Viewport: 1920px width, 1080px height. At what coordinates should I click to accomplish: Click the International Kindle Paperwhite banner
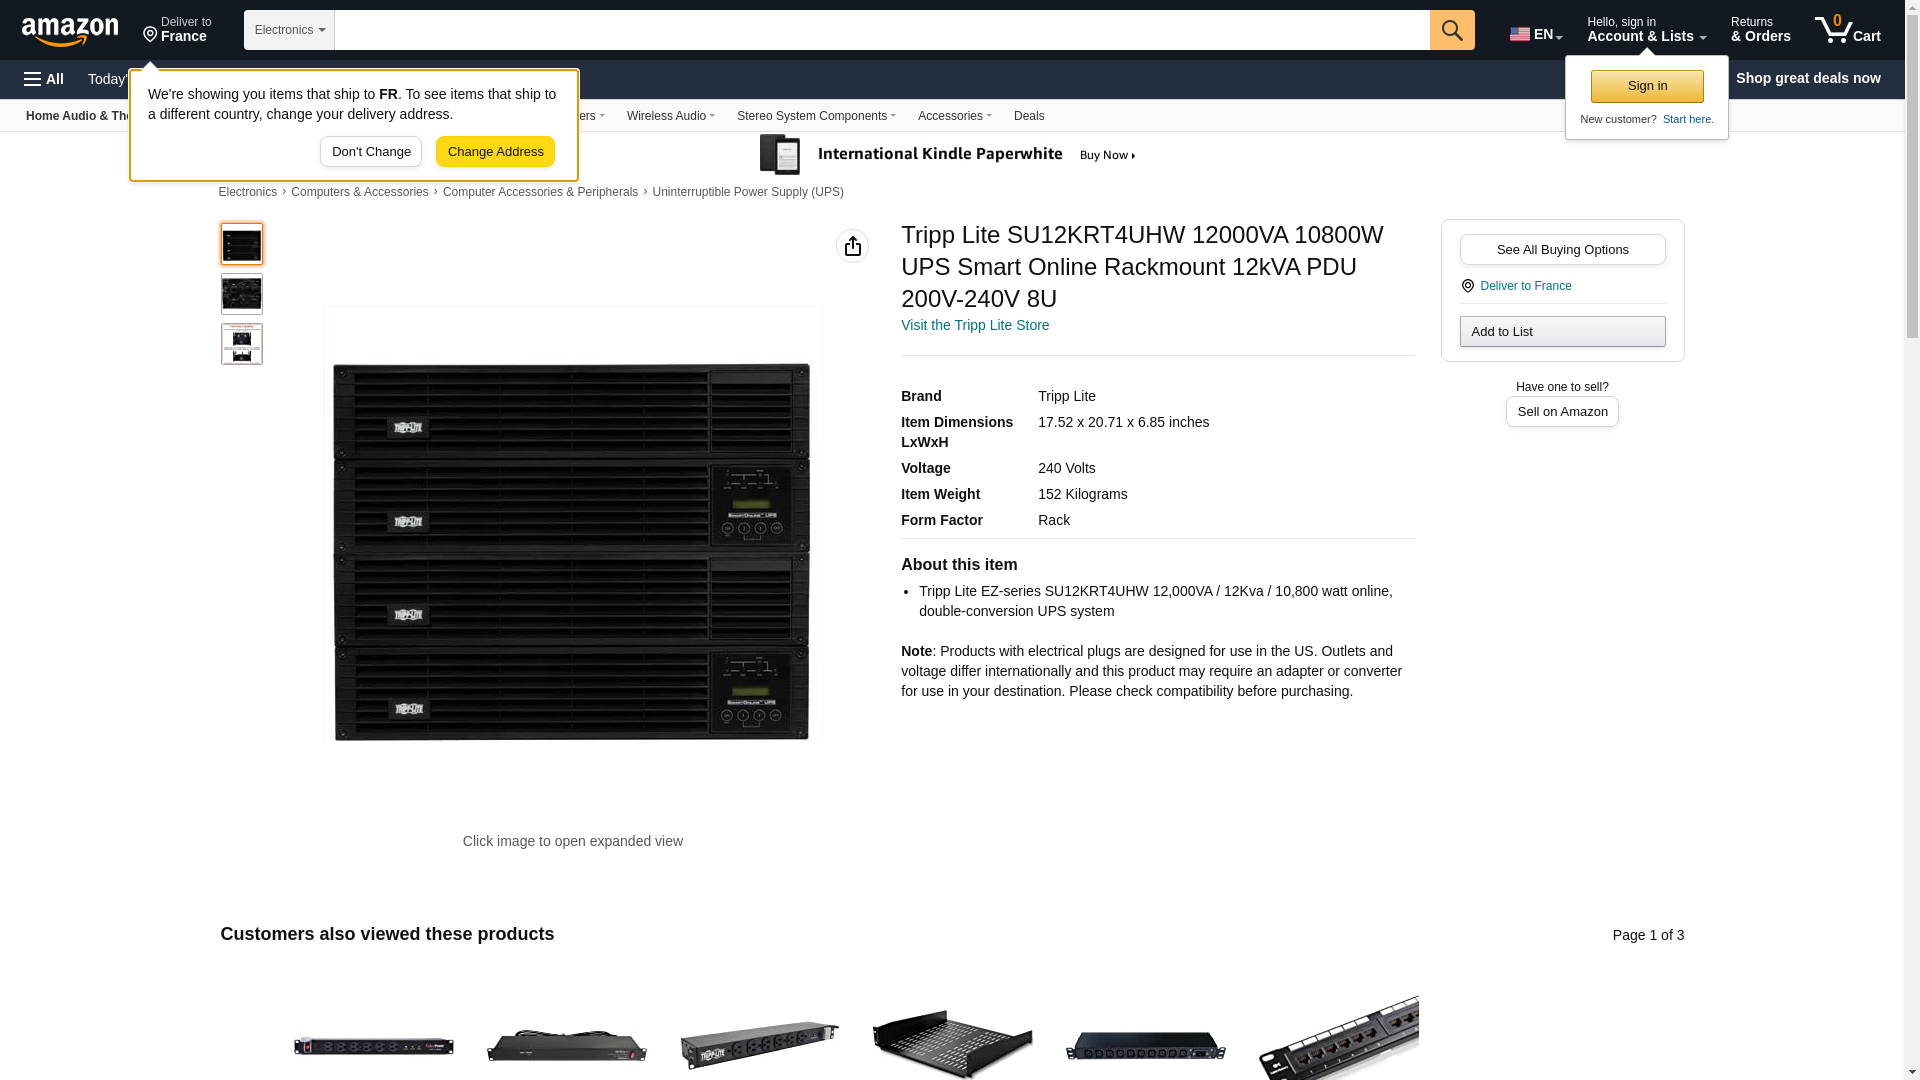pyautogui.click(x=948, y=155)
